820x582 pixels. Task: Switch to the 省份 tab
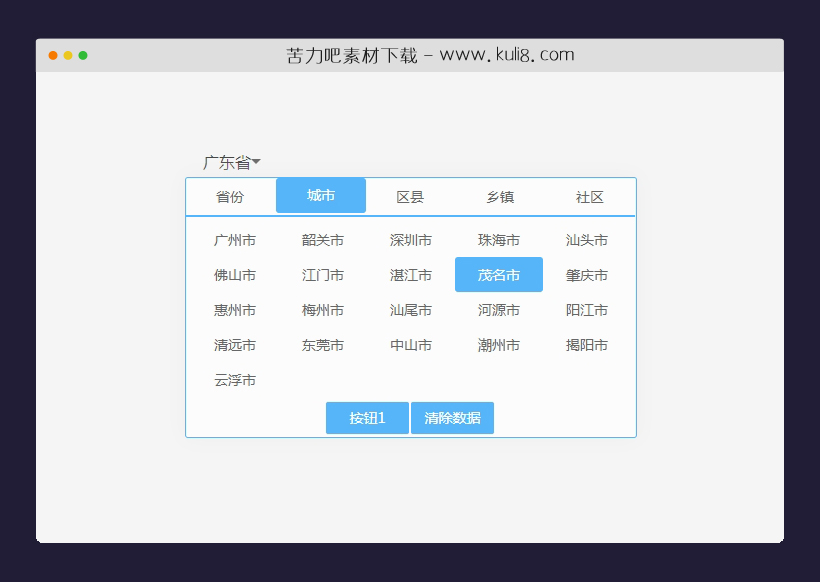231,196
